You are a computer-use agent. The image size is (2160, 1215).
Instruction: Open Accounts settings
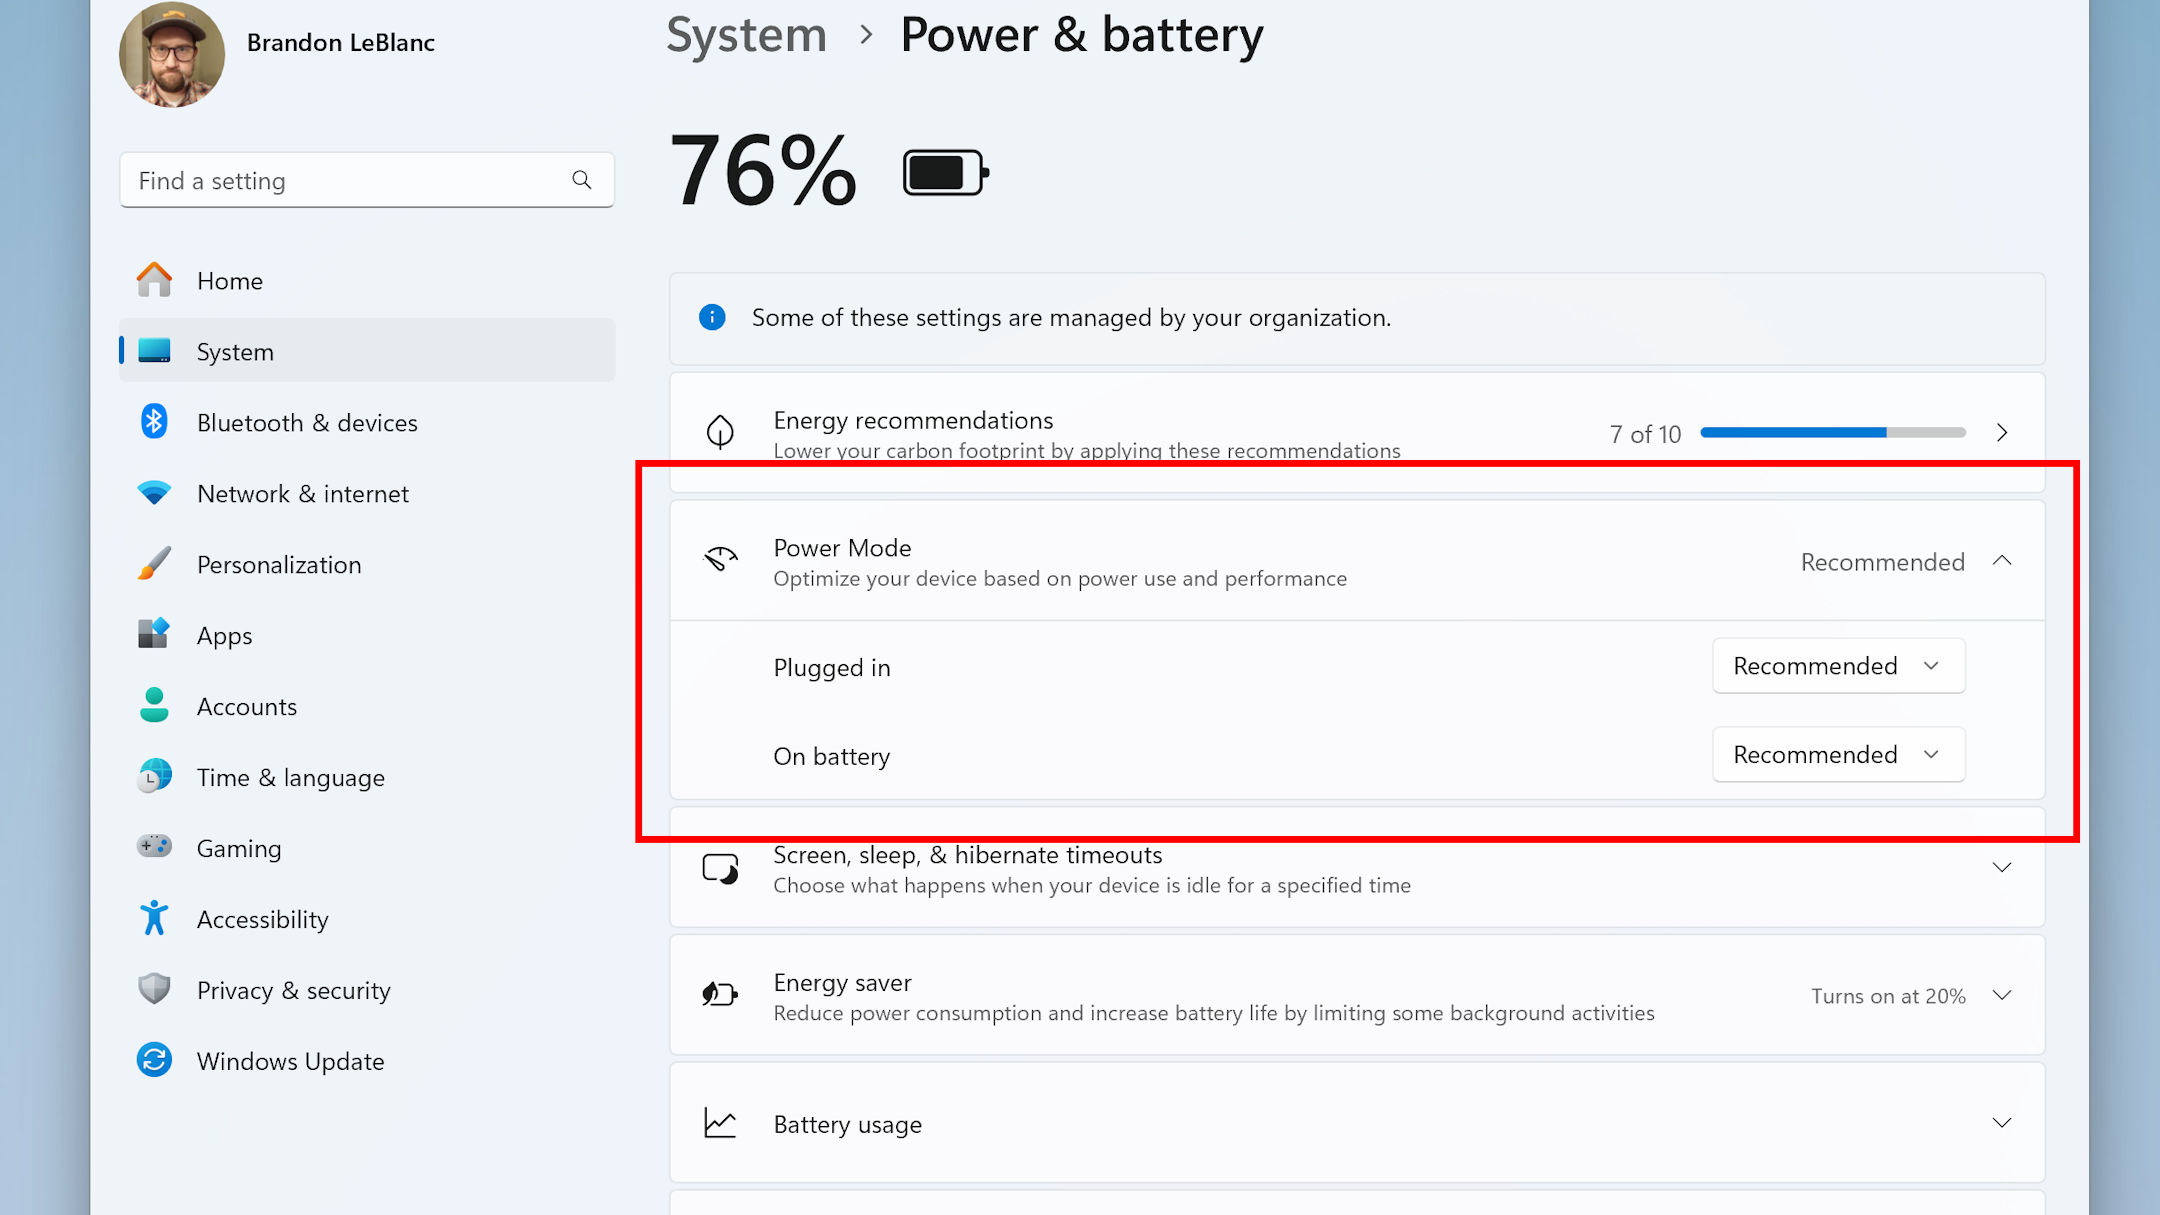(246, 706)
